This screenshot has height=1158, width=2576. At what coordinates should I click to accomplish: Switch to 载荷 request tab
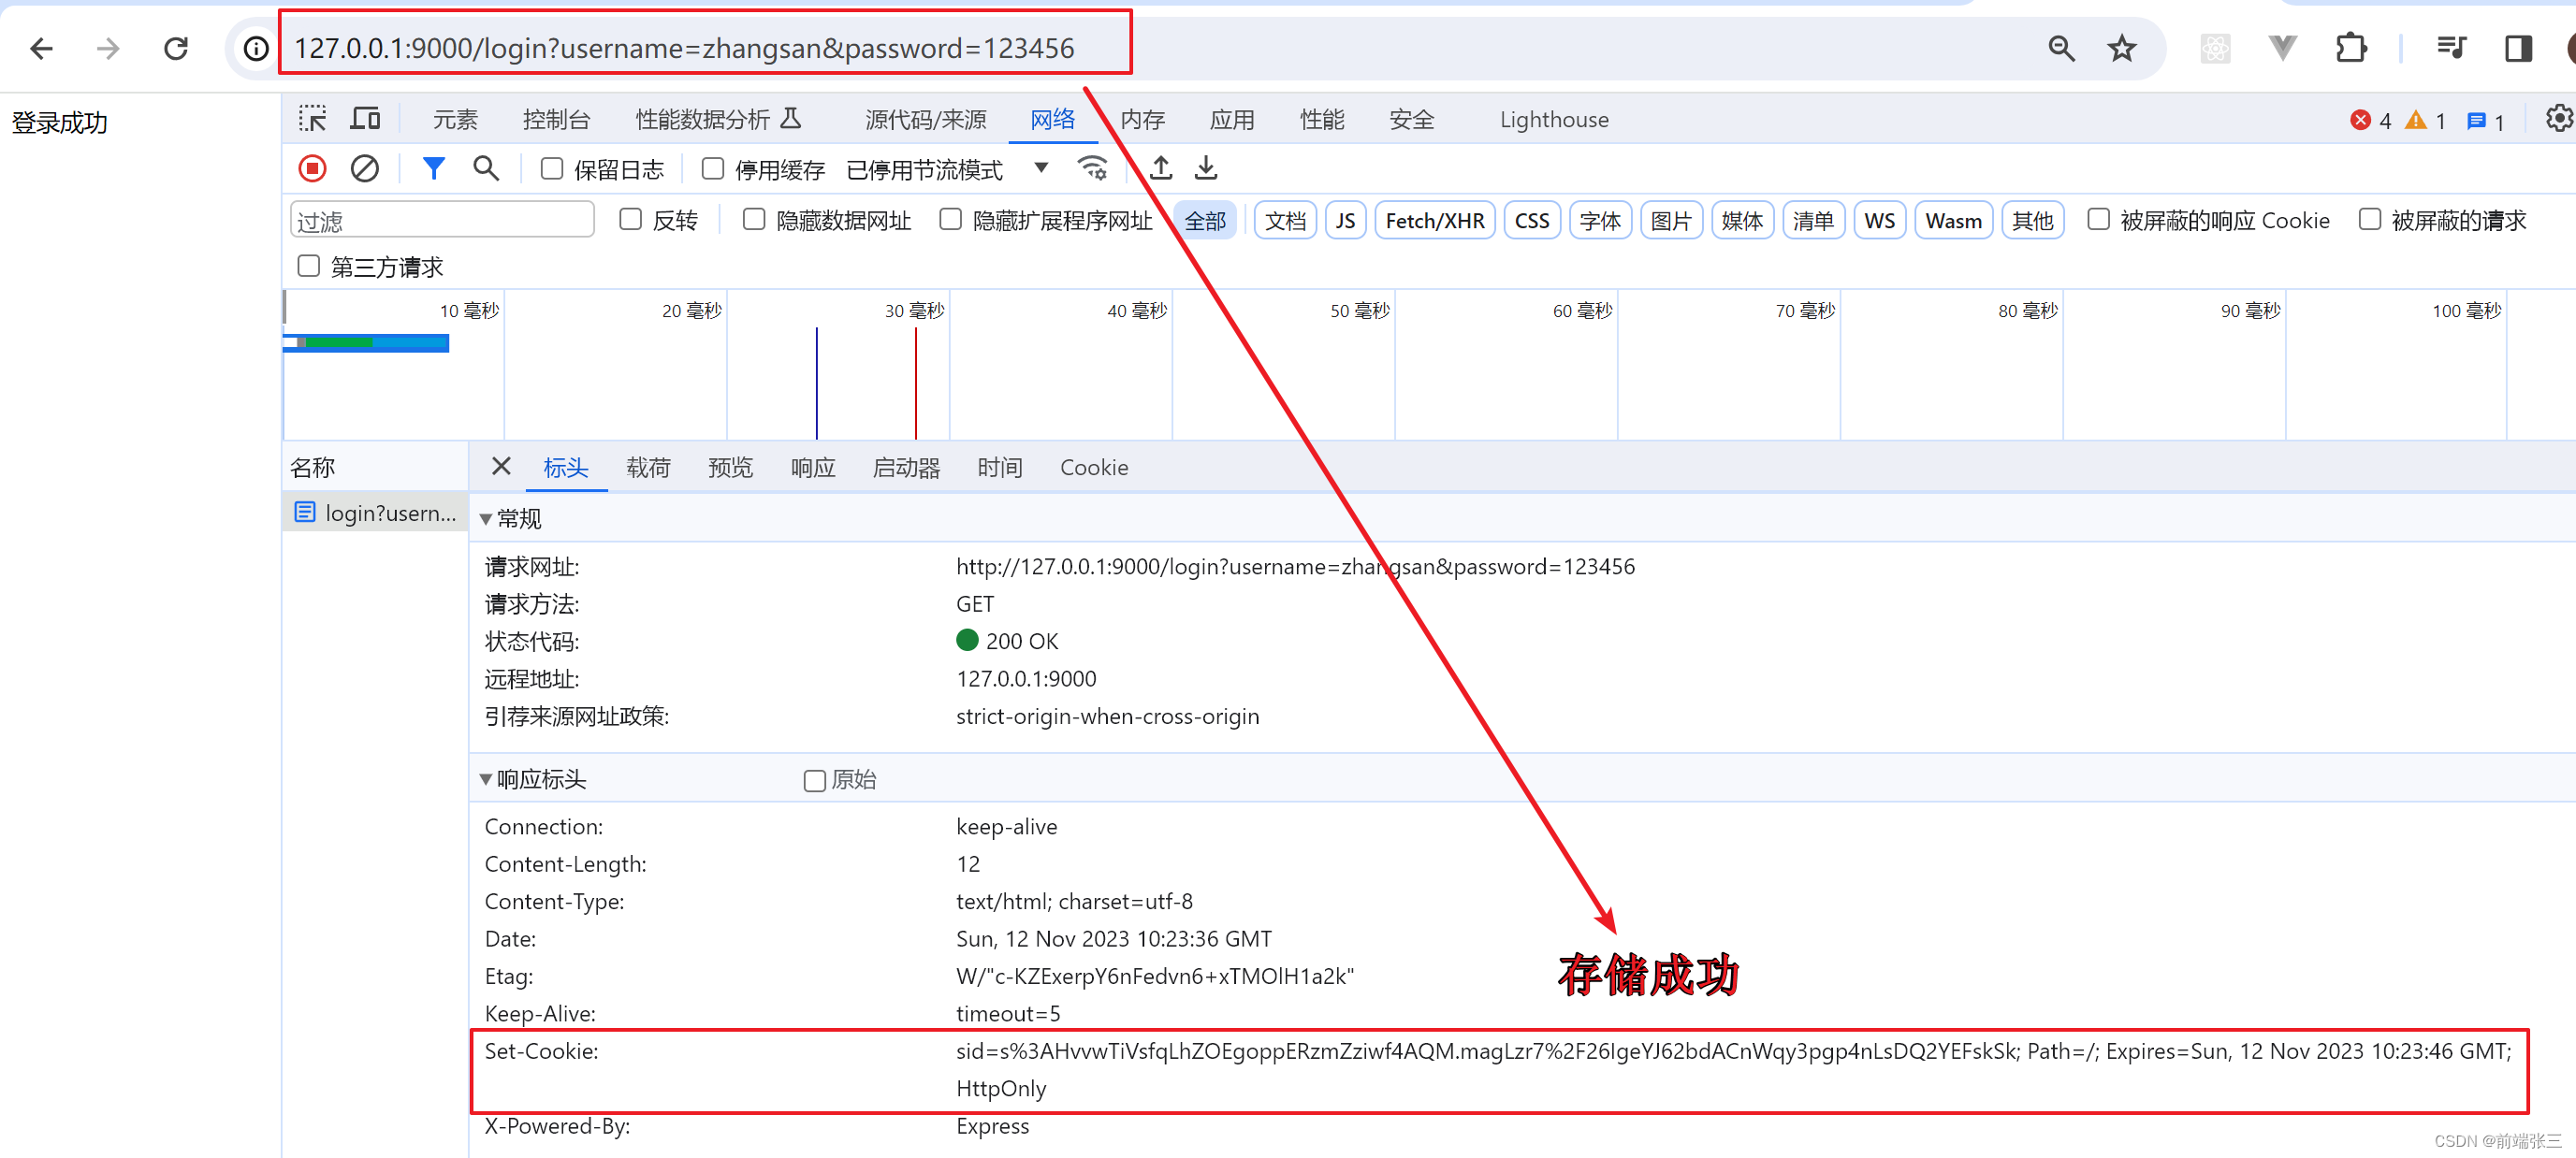[x=648, y=467]
